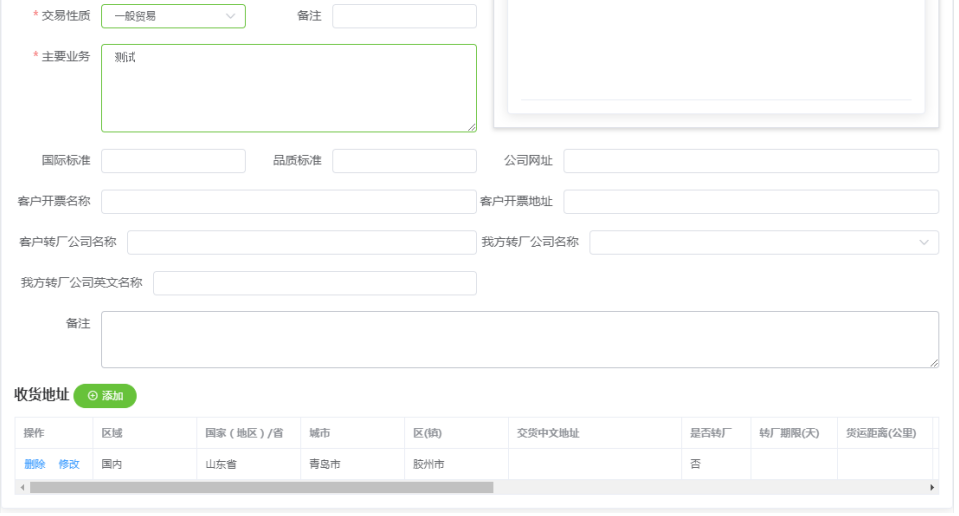Click the 是否转厂 column header

click(x=716, y=433)
